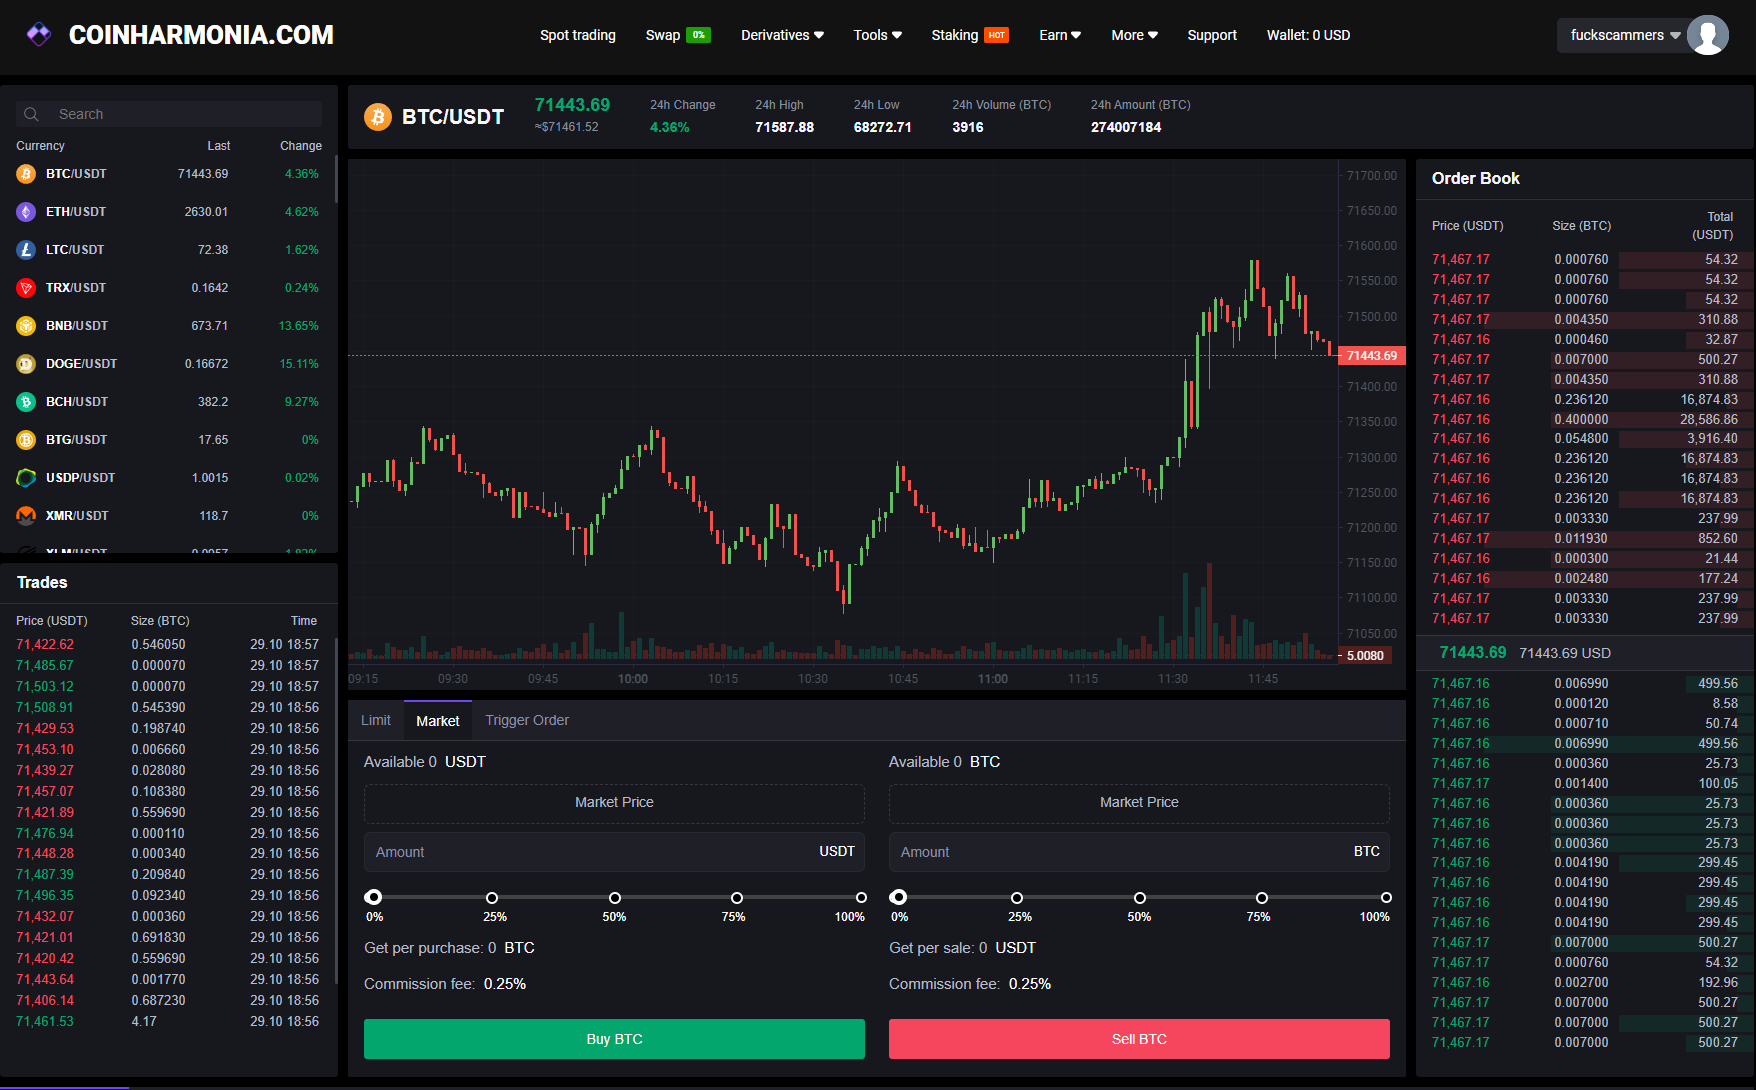This screenshot has width=1756, height=1090.
Task: Open the More dropdown menu
Action: tap(1134, 35)
